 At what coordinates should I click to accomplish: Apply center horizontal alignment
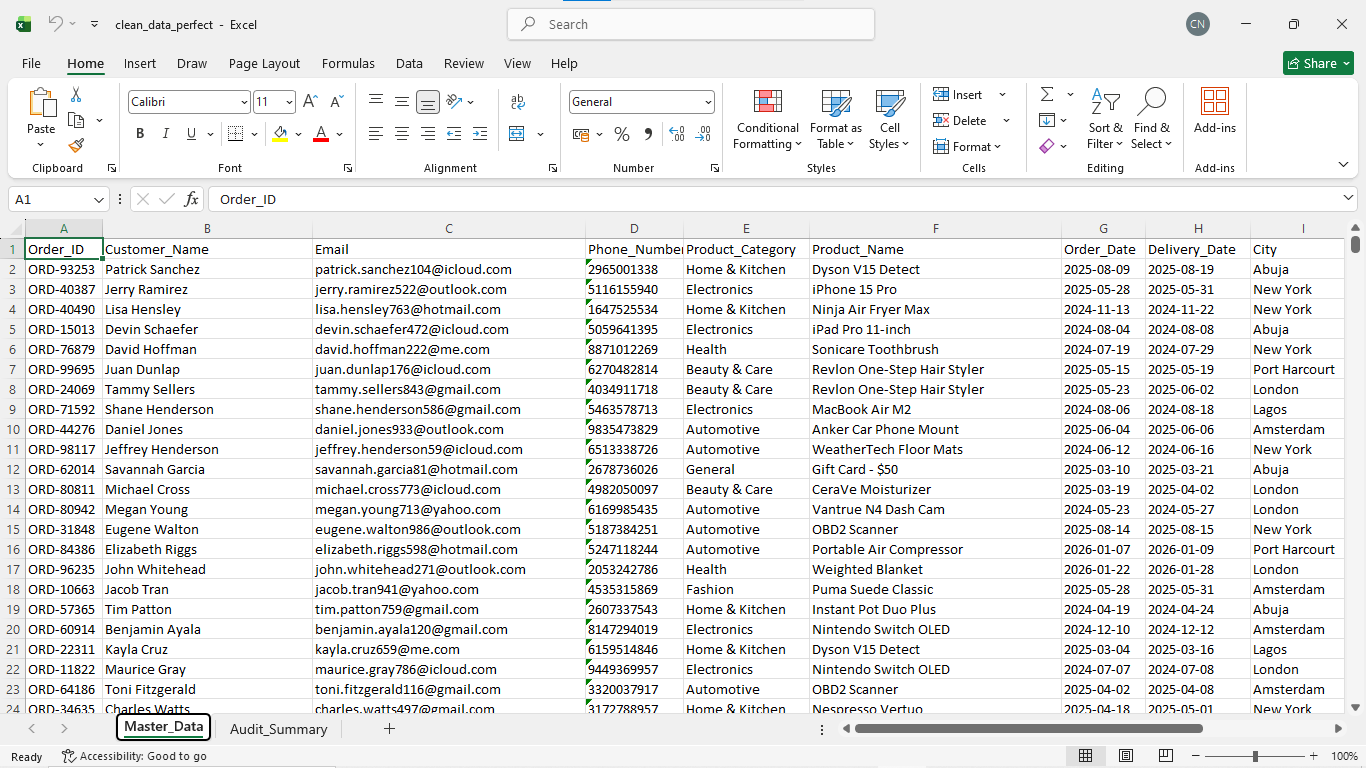tap(402, 134)
